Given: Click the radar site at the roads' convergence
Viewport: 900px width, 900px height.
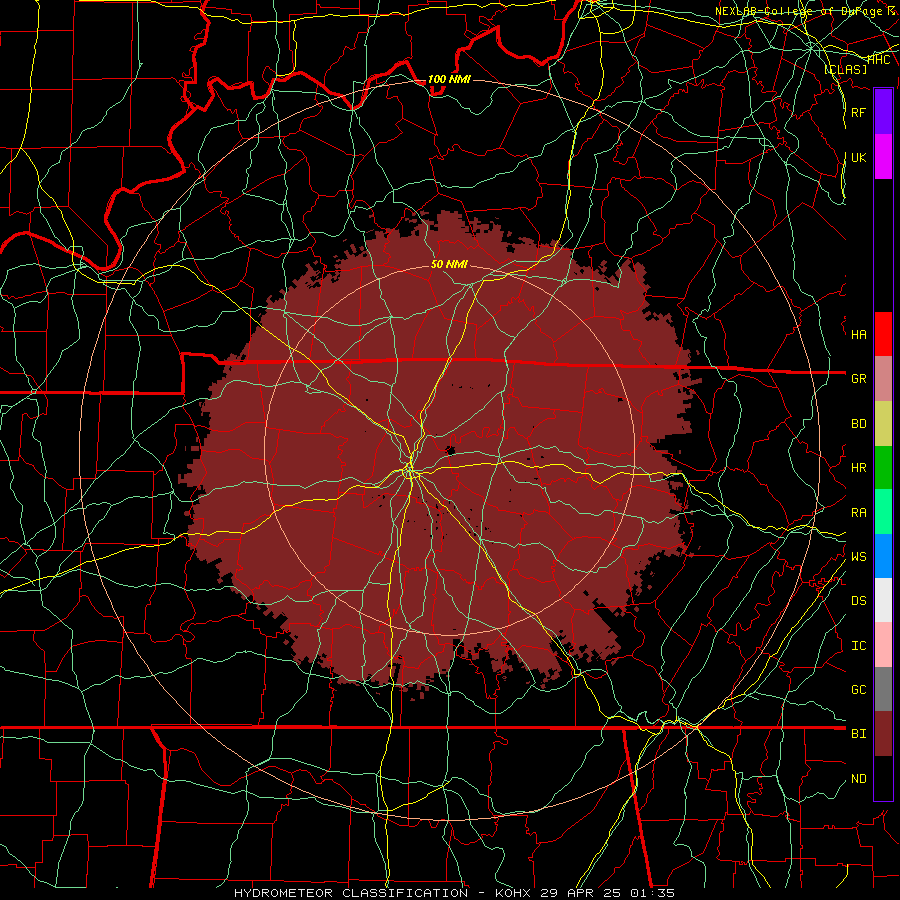Looking at the screenshot, I should tap(410, 472).
